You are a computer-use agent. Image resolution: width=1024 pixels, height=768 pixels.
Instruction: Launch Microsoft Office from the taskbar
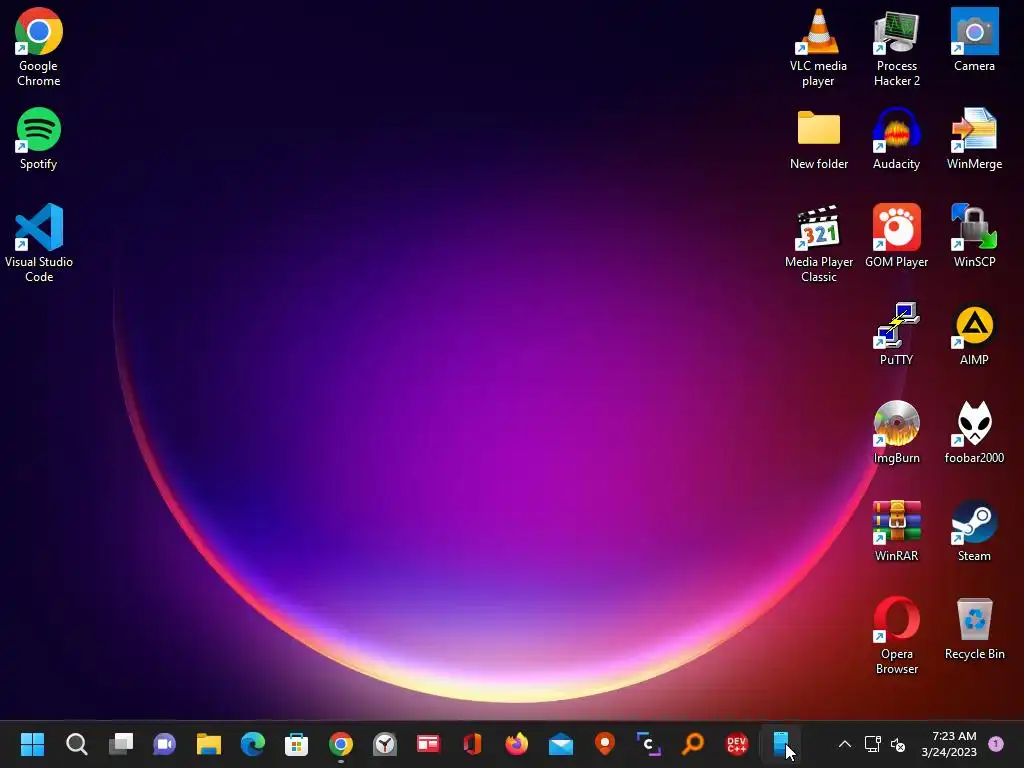click(473, 744)
